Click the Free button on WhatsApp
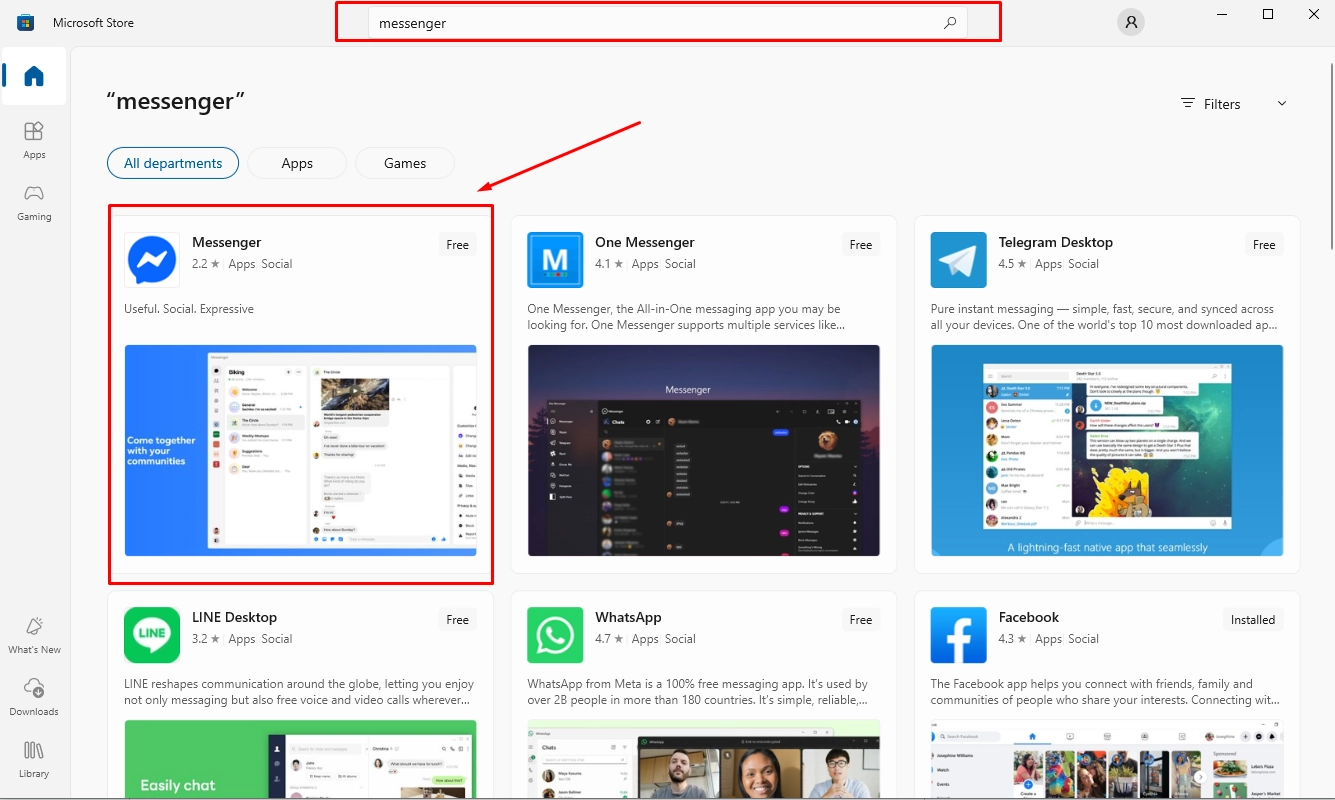The image size is (1335, 800). tap(861, 620)
